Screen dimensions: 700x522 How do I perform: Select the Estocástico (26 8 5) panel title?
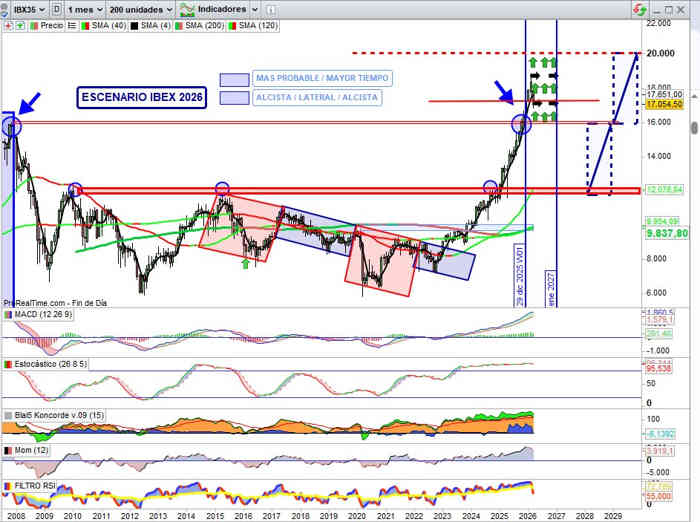click(48, 364)
